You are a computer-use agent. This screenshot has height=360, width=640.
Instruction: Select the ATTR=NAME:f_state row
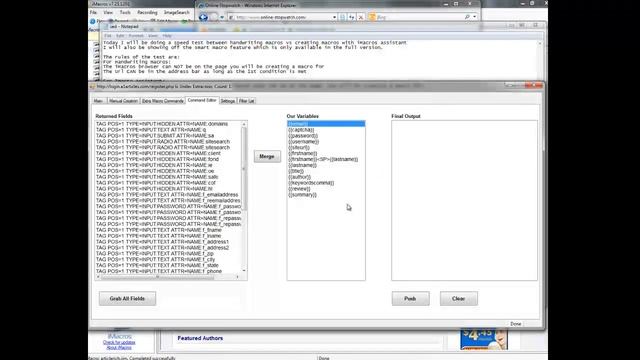[168, 265]
